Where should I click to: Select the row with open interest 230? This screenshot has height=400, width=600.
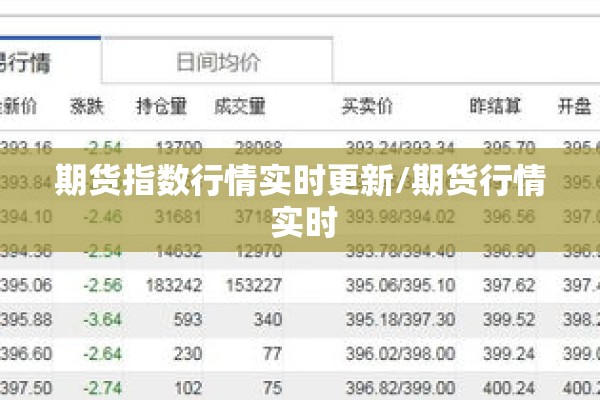(300, 354)
